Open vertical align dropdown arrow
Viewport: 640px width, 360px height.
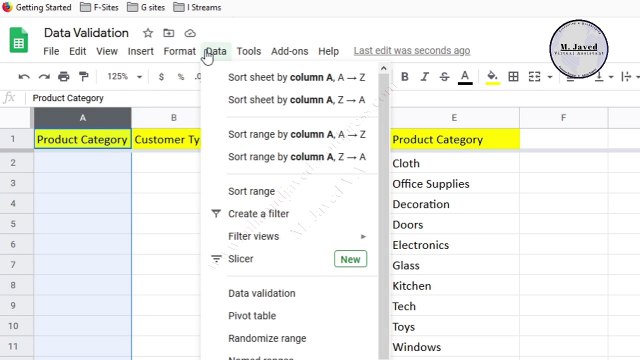611,77
